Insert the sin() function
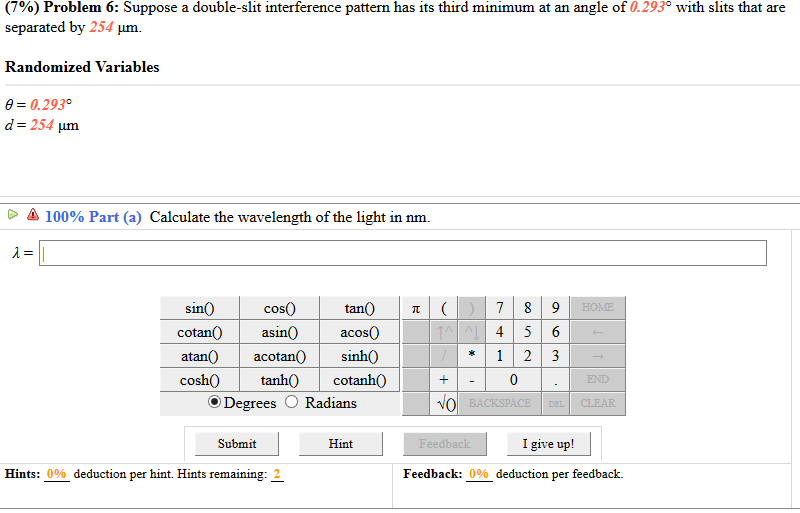800x513 pixels. (200, 308)
